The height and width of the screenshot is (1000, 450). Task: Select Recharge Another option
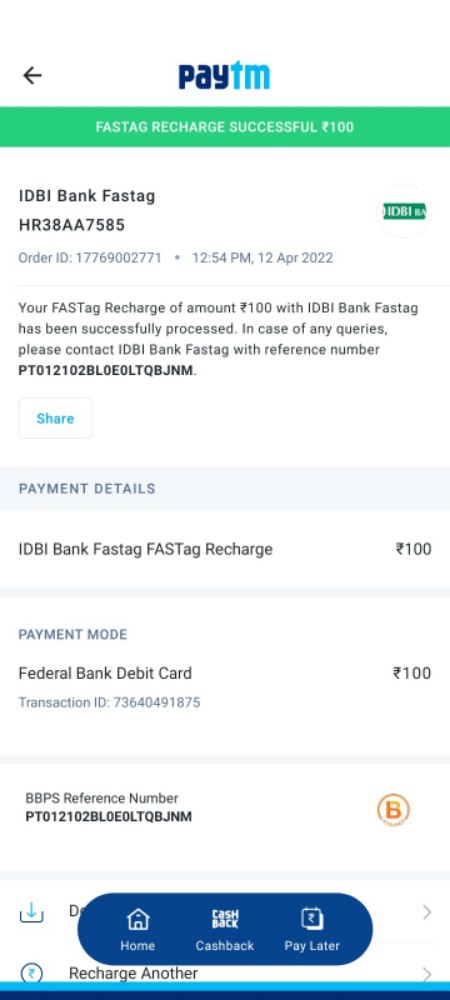[x=133, y=973]
